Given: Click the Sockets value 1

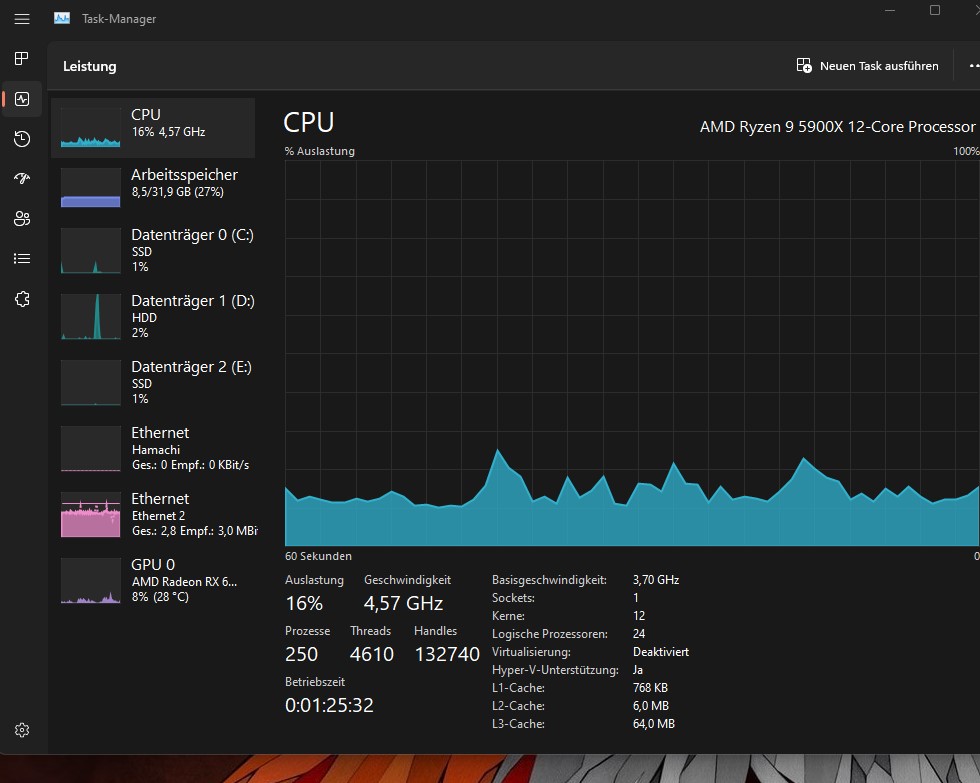Looking at the screenshot, I should tap(636, 598).
